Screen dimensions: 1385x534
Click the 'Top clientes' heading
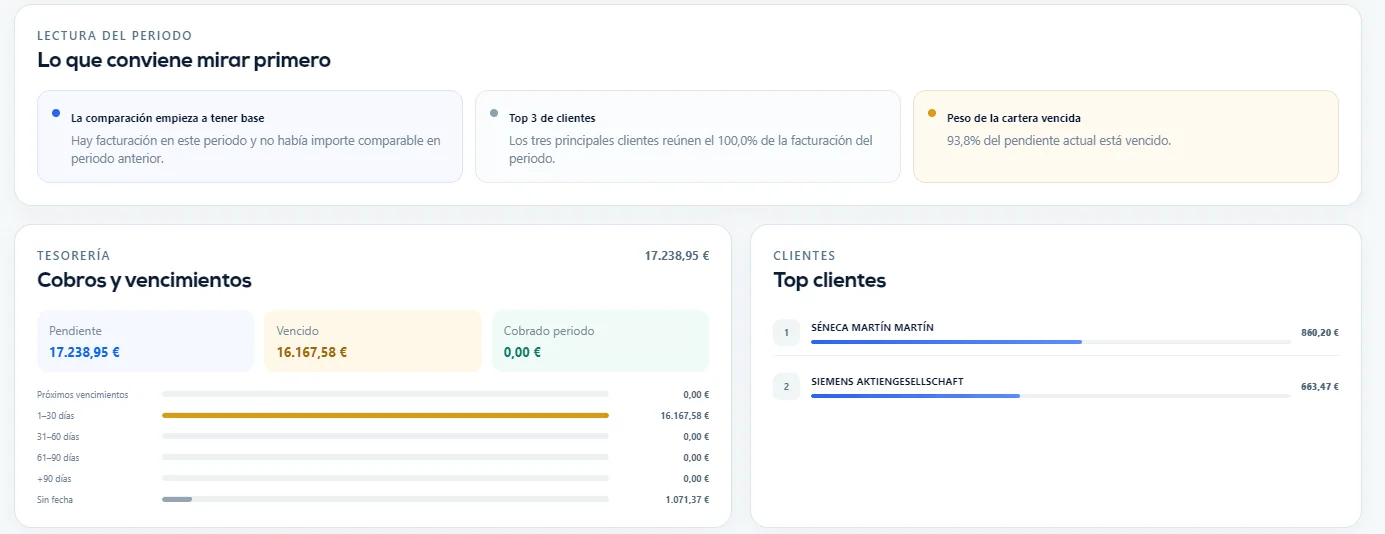click(830, 280)
